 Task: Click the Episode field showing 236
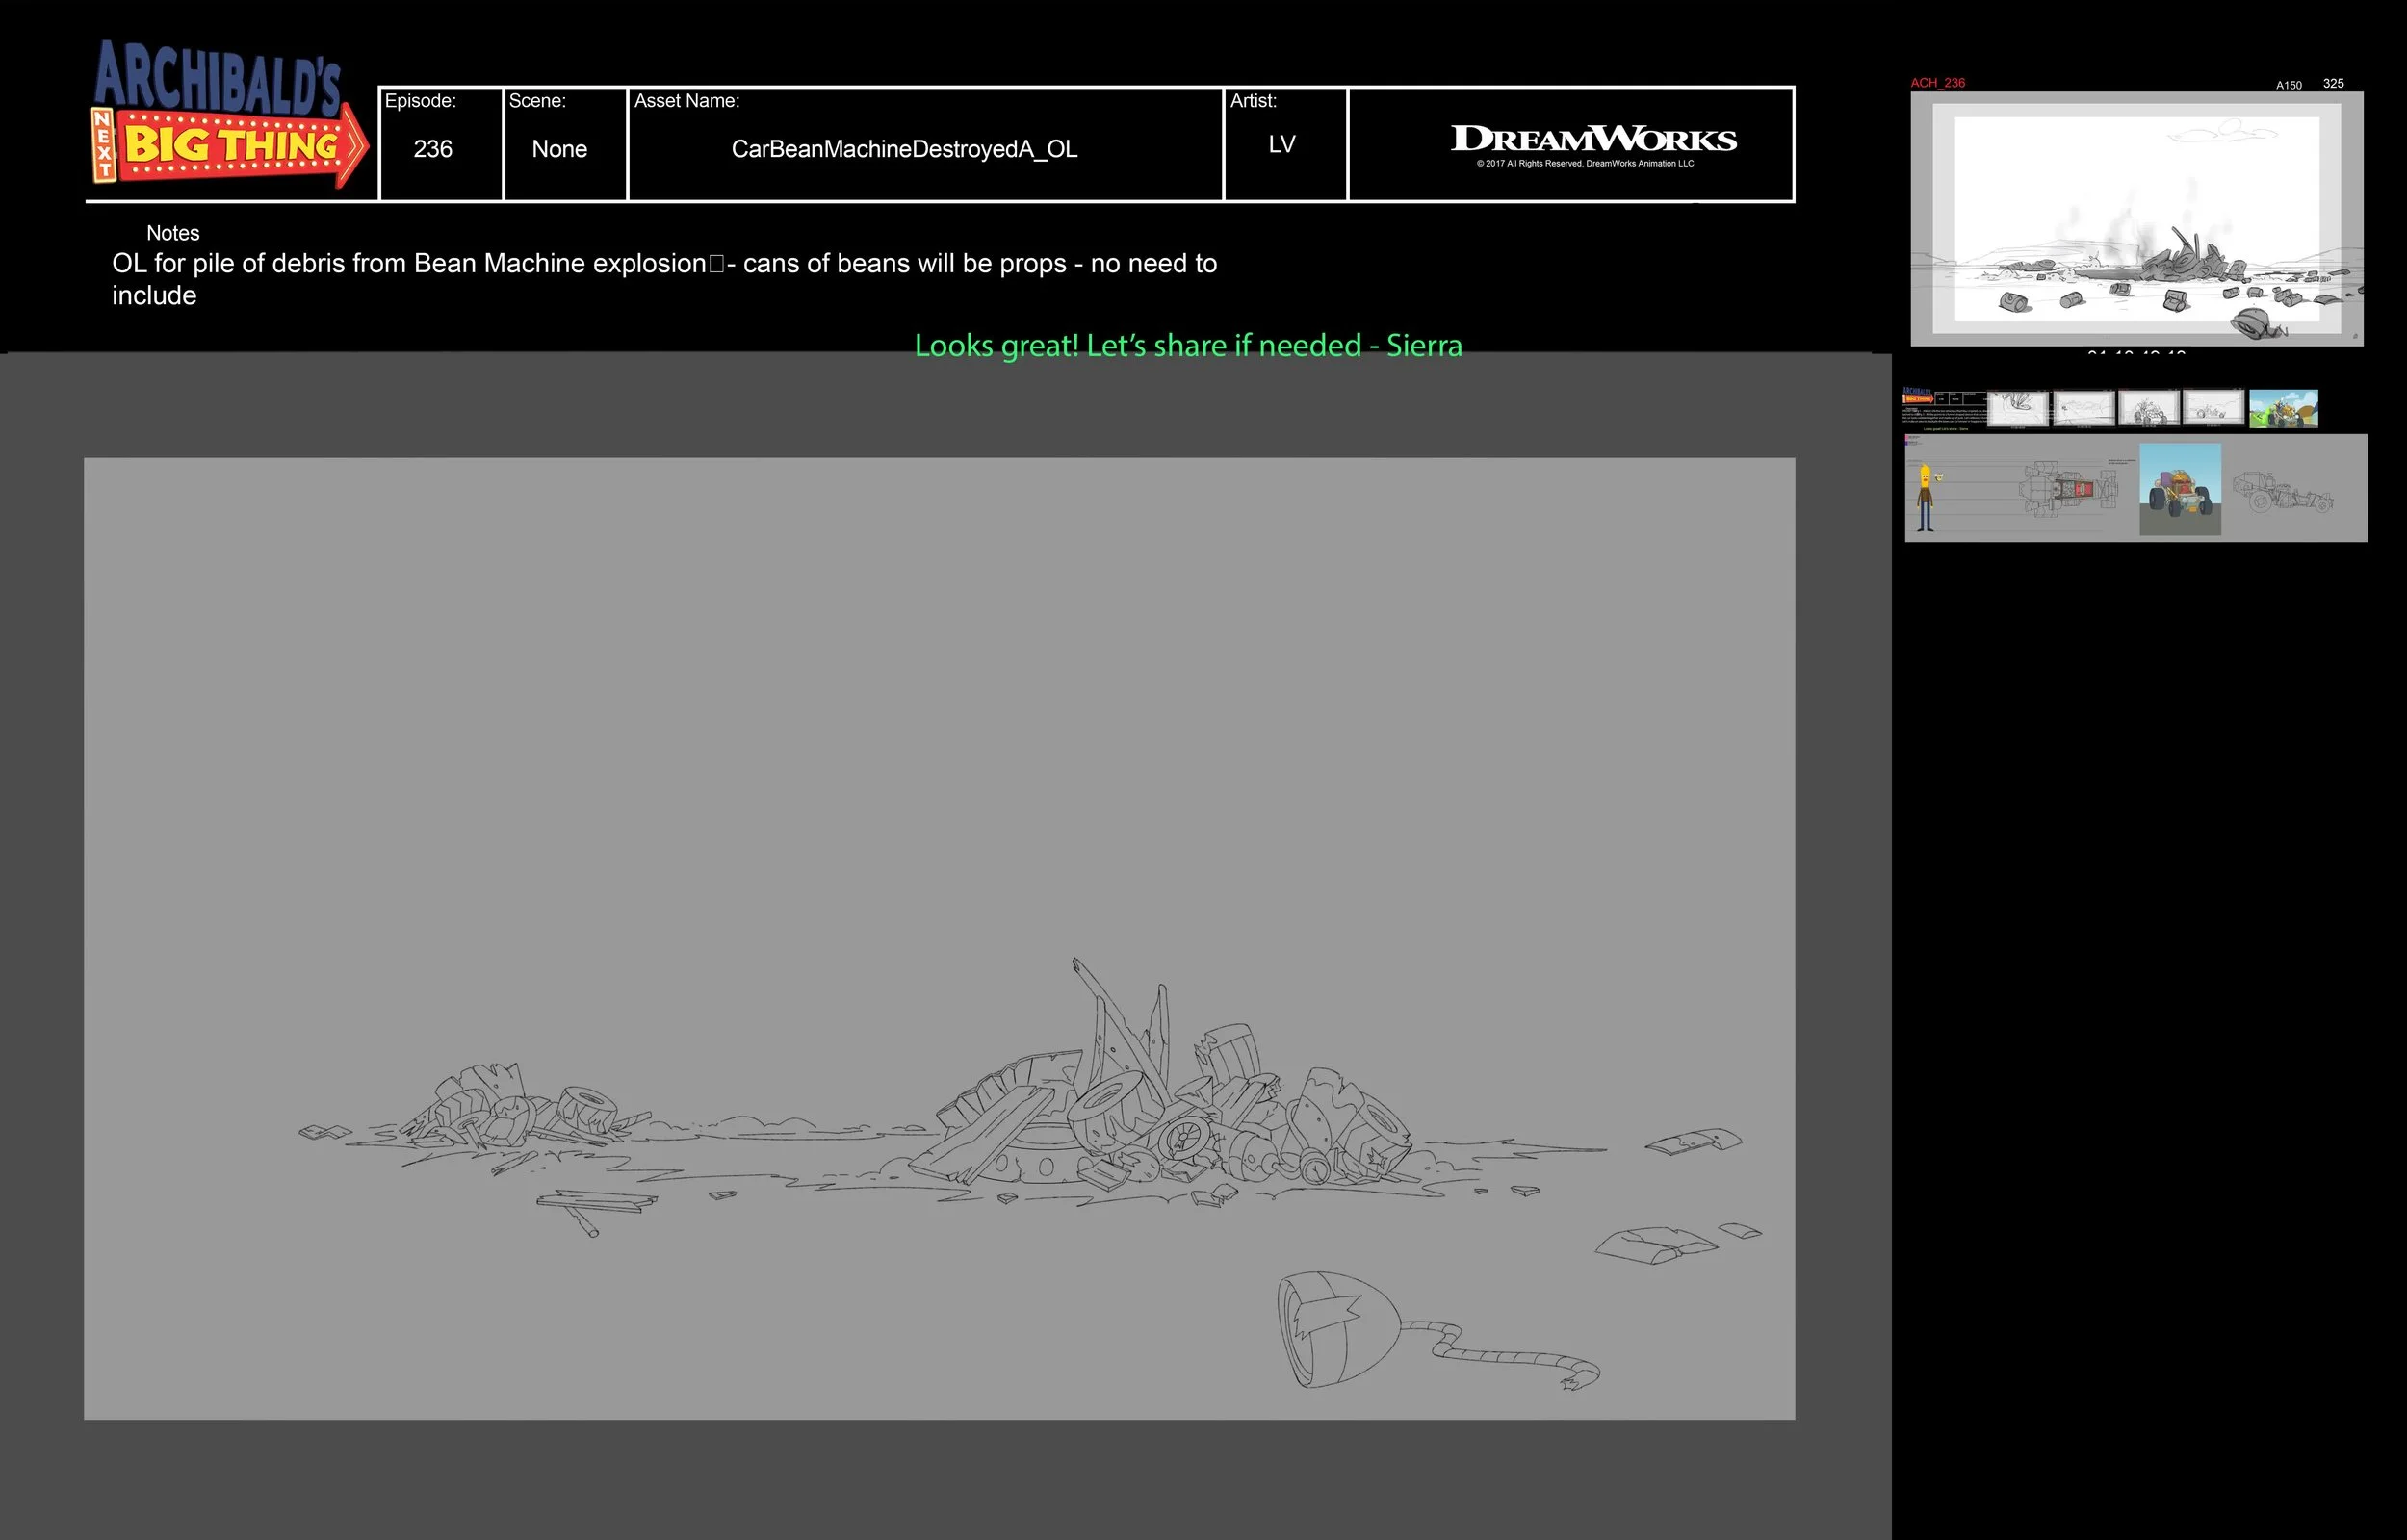[x=433, y=149]
